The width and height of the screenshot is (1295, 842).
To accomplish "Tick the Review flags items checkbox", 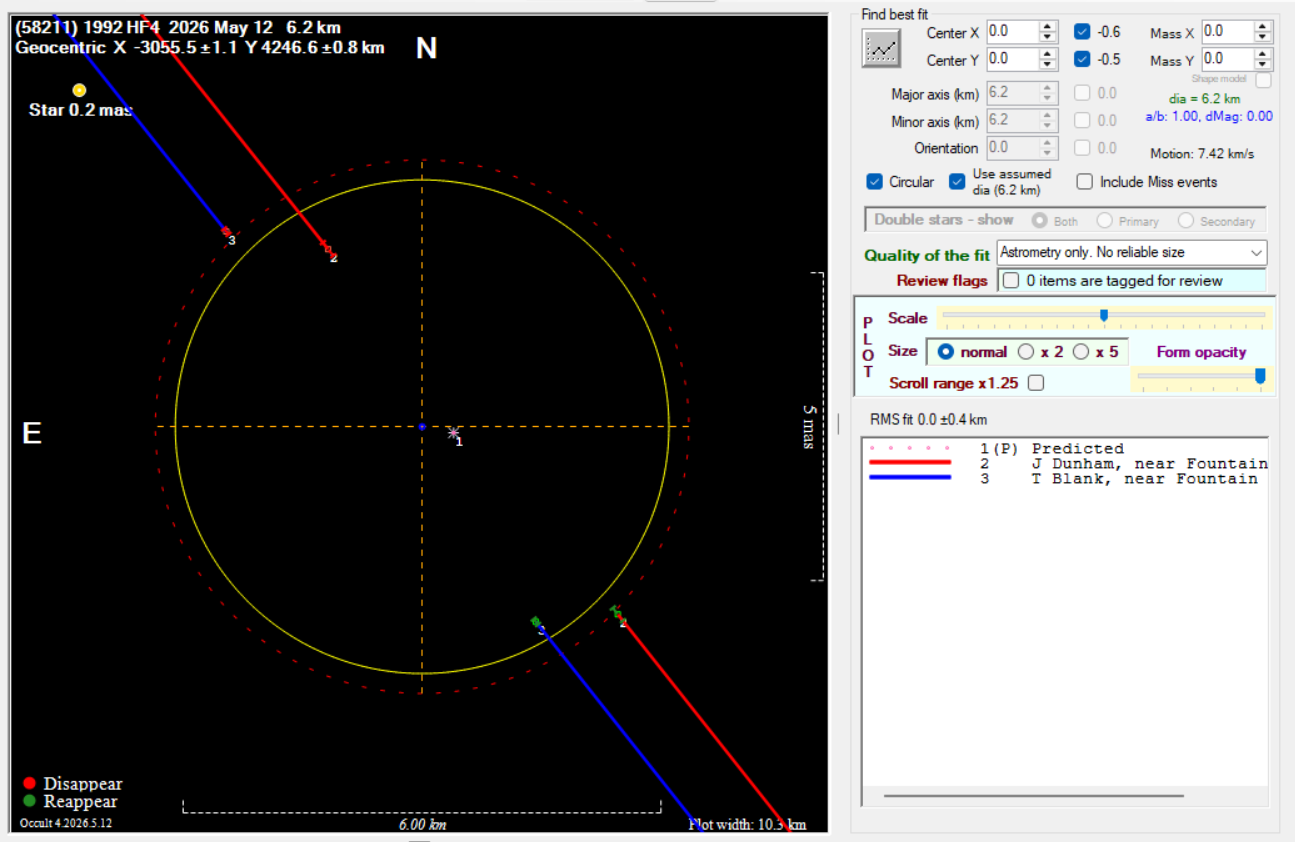I will [1011, 281].
